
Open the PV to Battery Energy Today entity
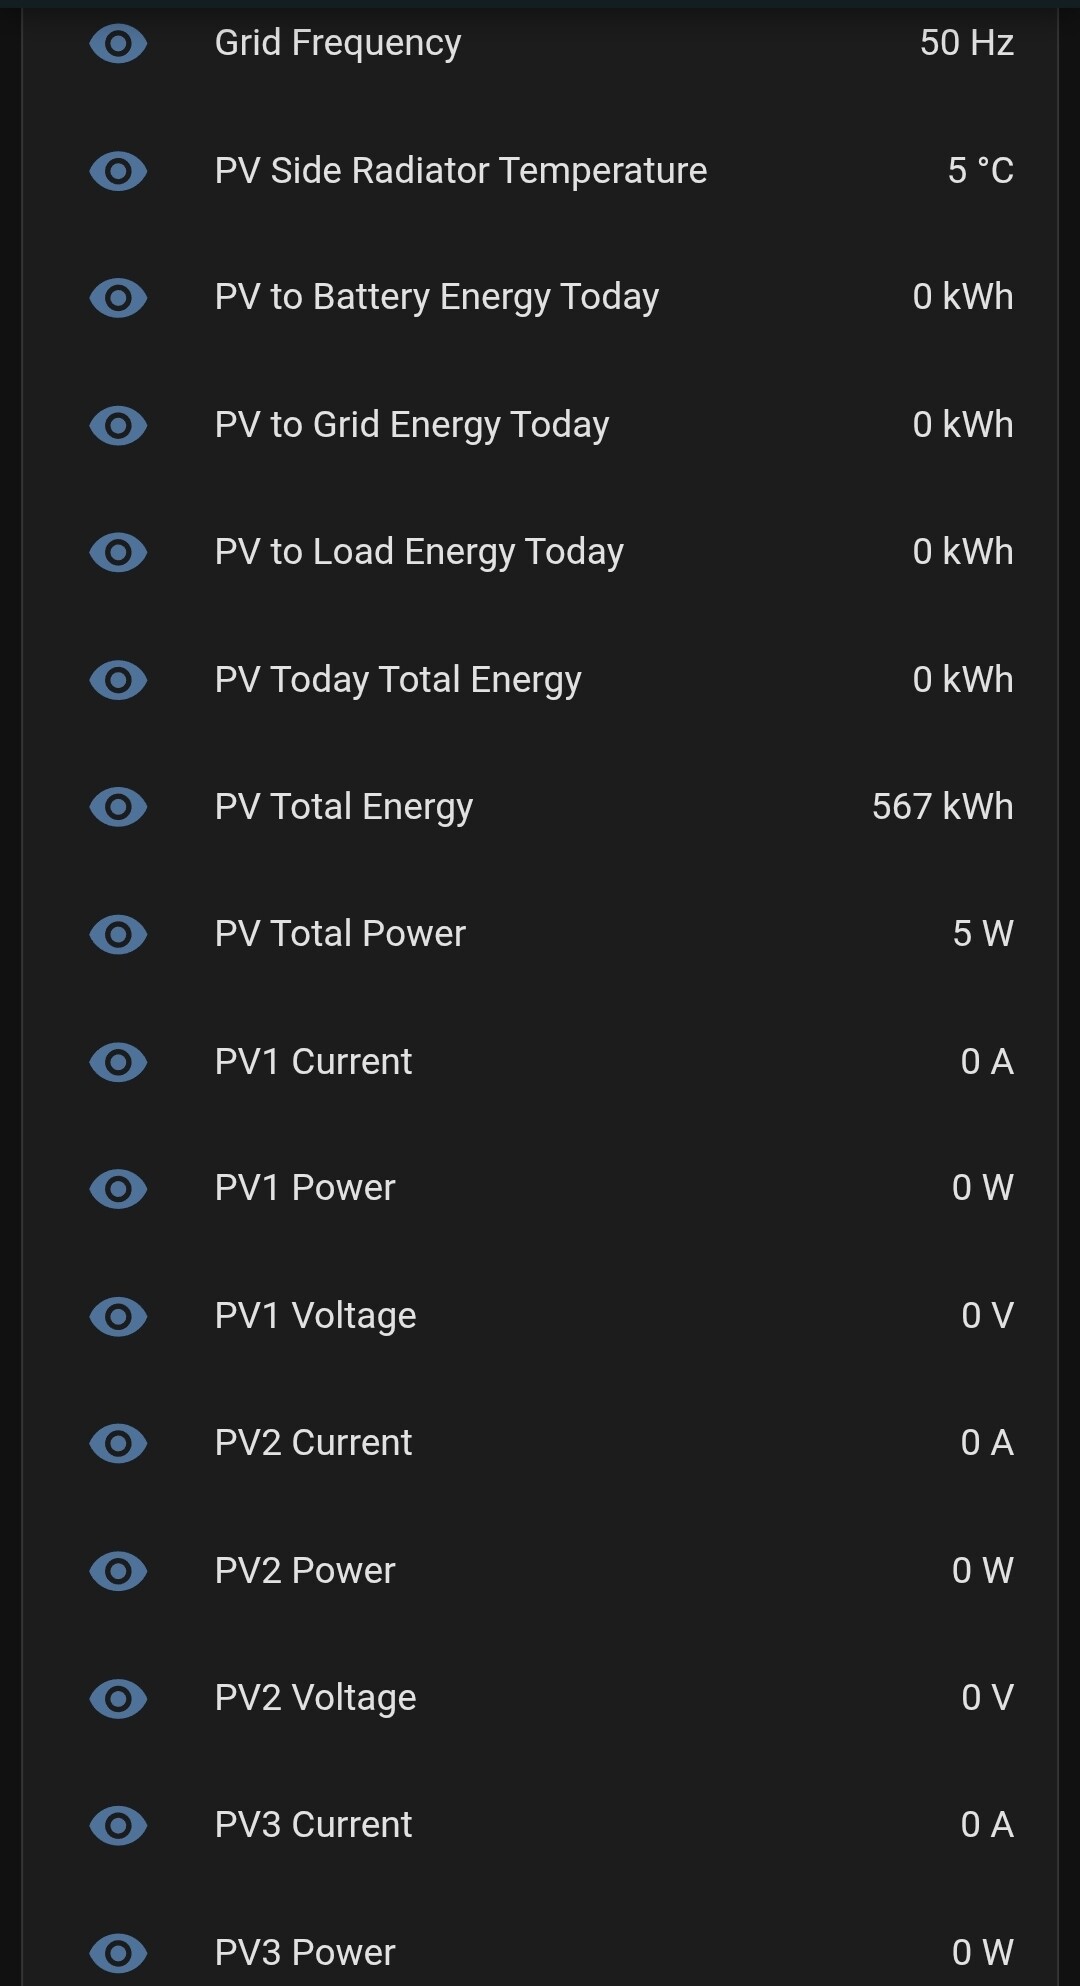pyautogui.click(x=437, y=297)
